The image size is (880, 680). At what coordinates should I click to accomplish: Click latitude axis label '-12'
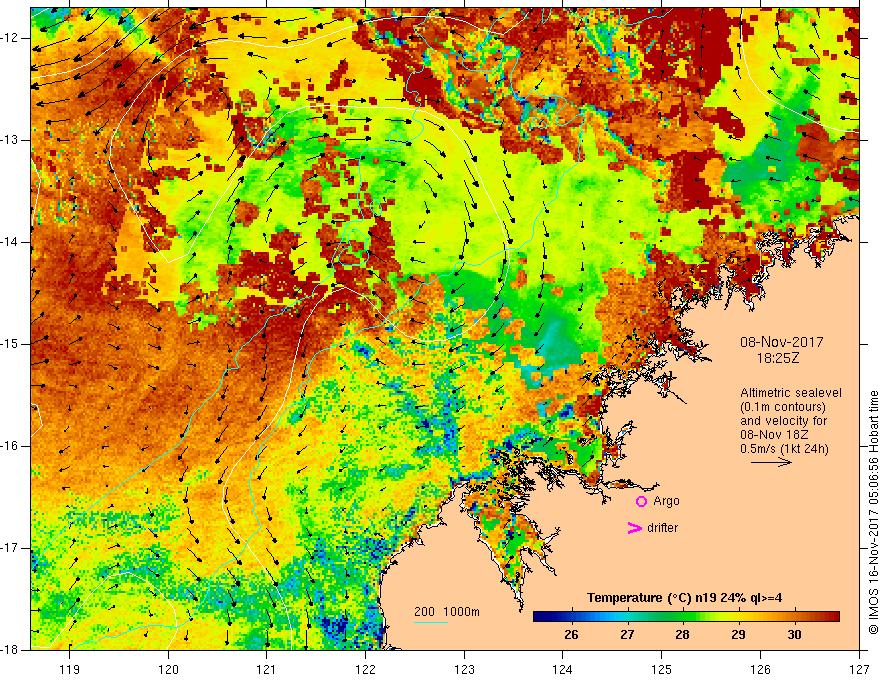[x=10, y=38]
